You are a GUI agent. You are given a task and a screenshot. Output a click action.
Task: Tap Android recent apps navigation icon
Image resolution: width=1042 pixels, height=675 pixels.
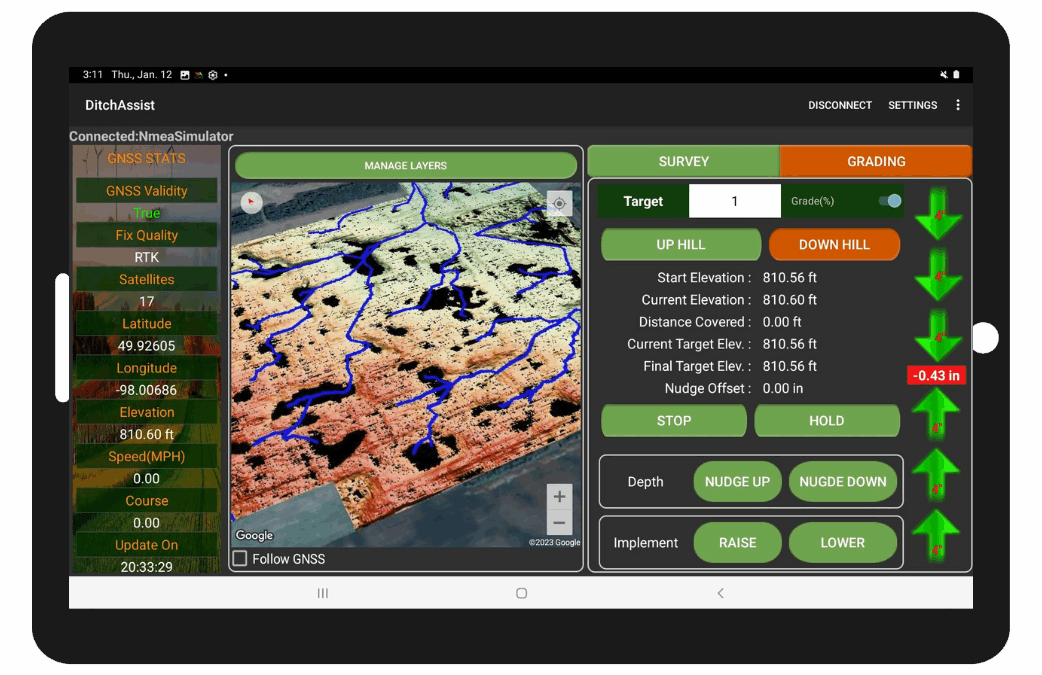point(322,593)
